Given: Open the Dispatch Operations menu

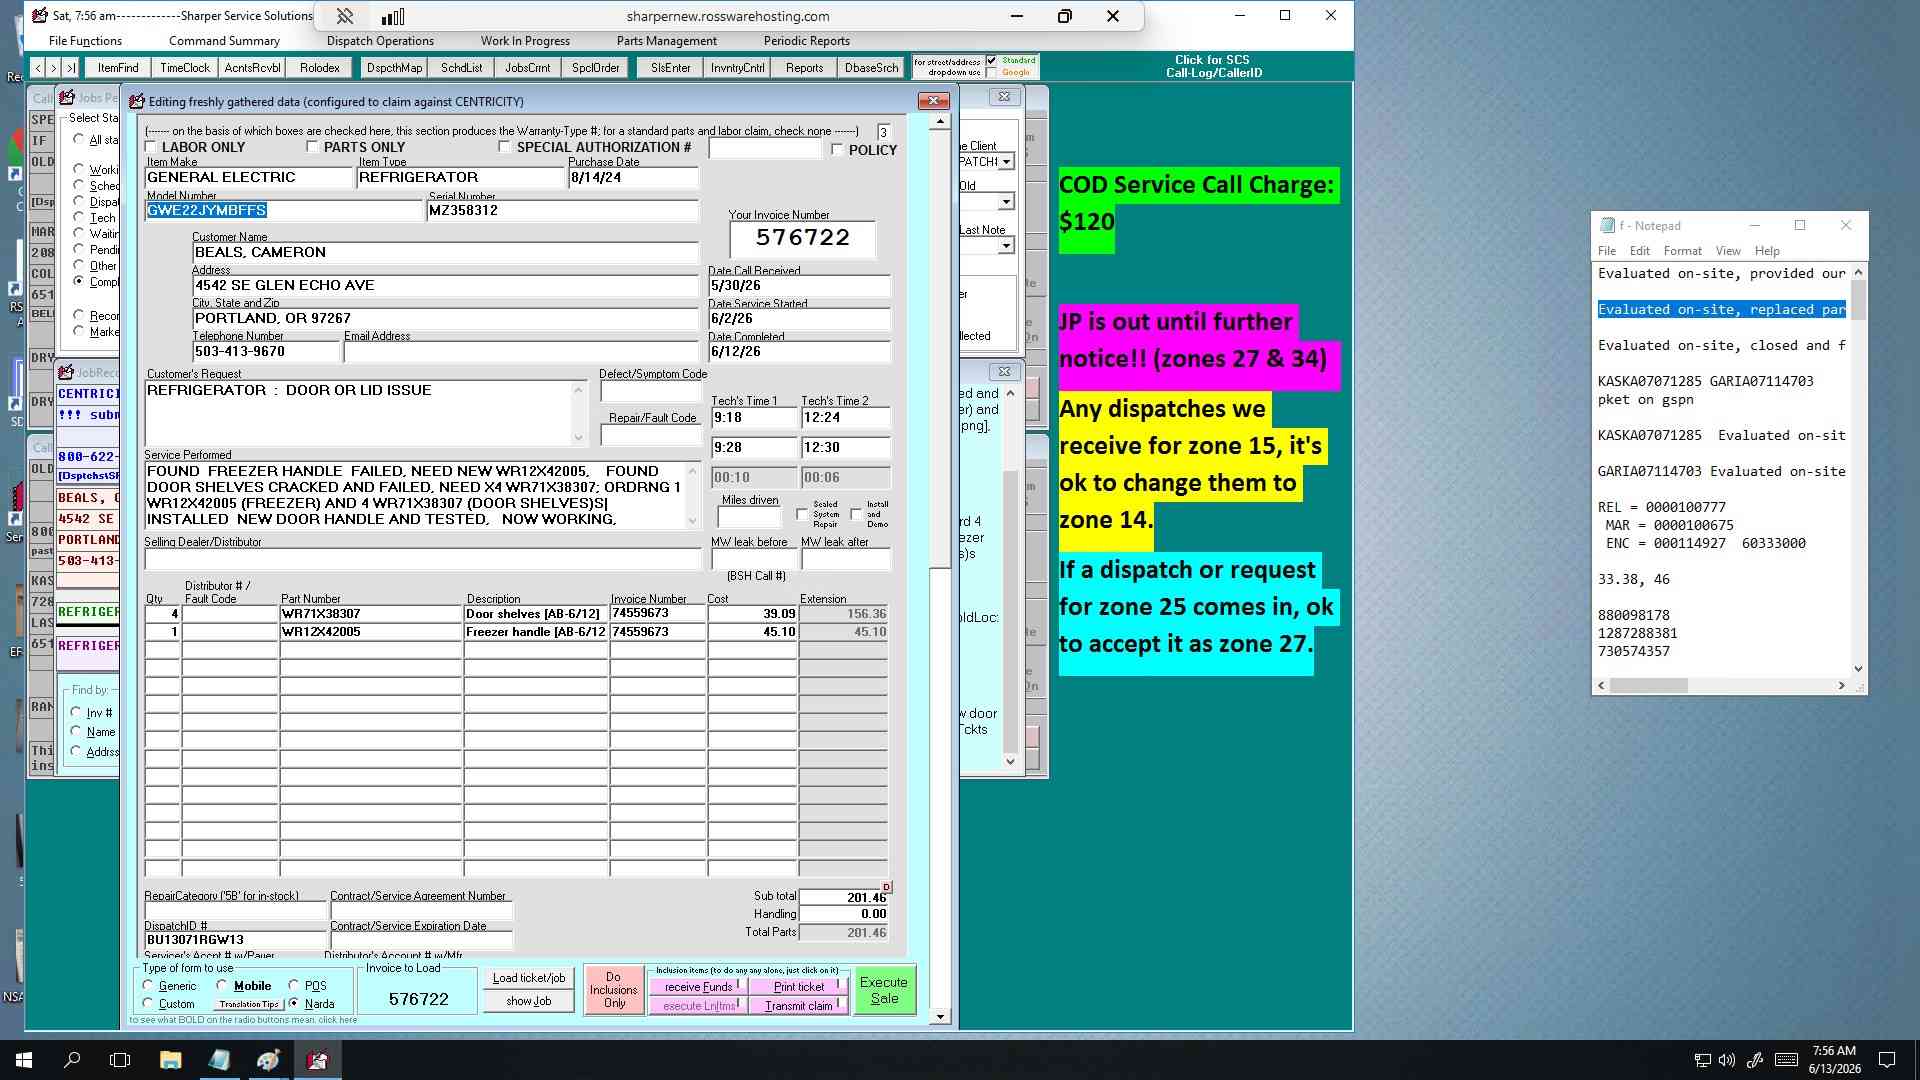Looking at the screenshot, I should click(x=380, y=41).
